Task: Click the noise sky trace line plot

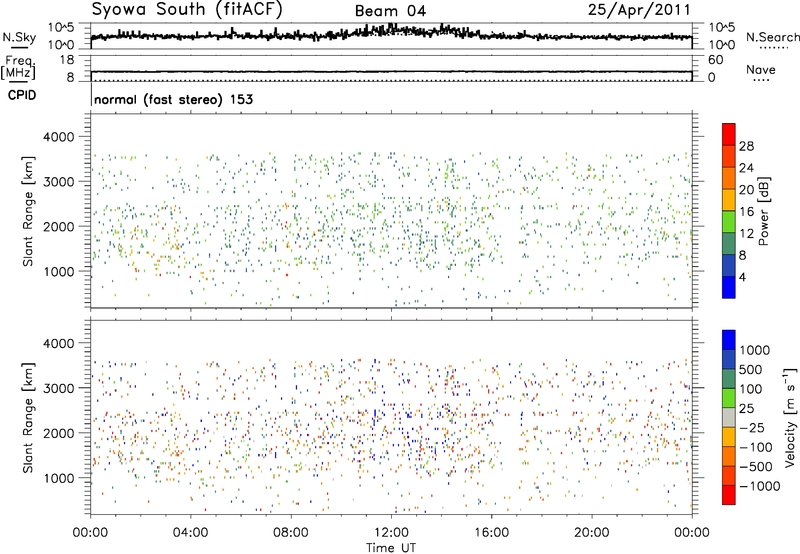Action: [x=391, y=35]
